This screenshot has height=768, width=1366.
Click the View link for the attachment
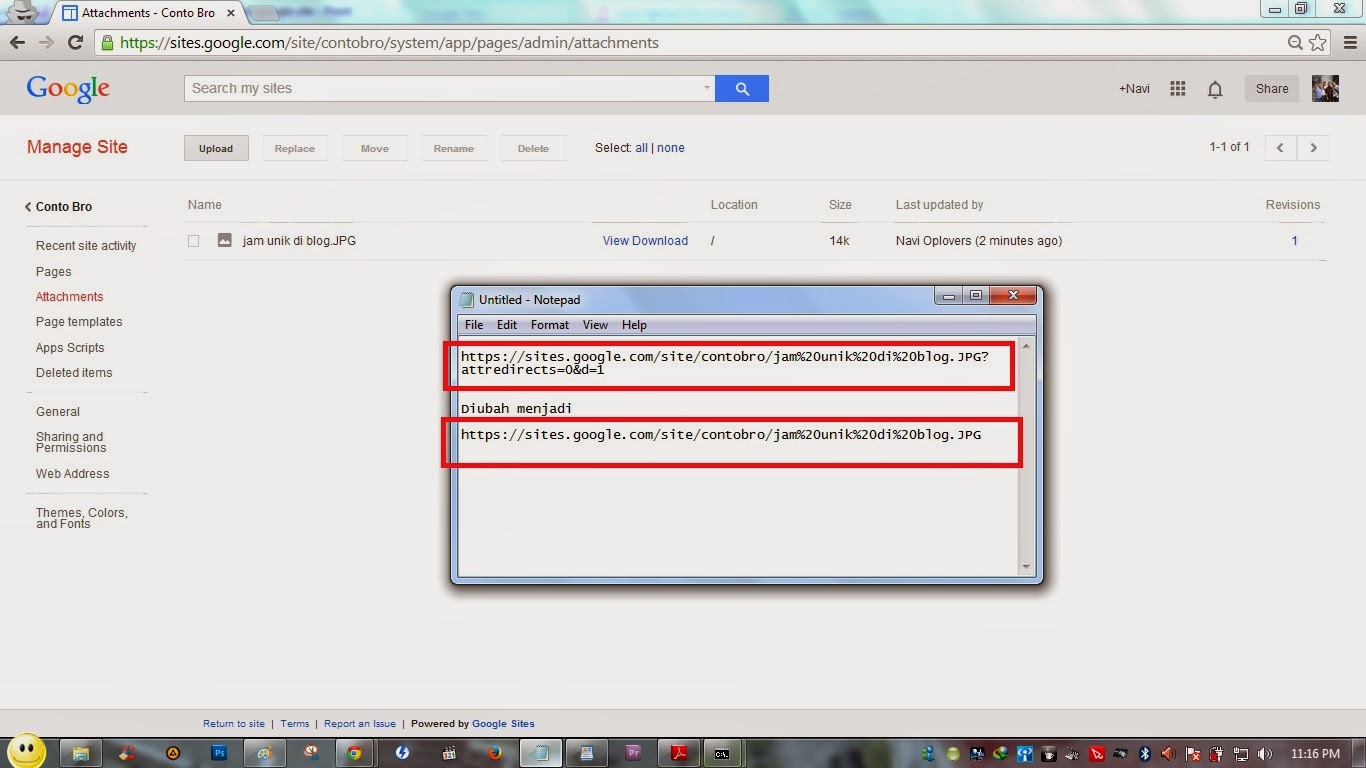(616, 241)
